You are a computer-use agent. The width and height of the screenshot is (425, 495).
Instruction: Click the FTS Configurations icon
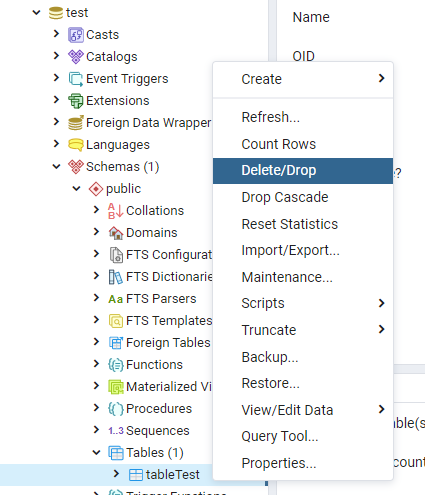pyautogui.click(x=116, y=255)
